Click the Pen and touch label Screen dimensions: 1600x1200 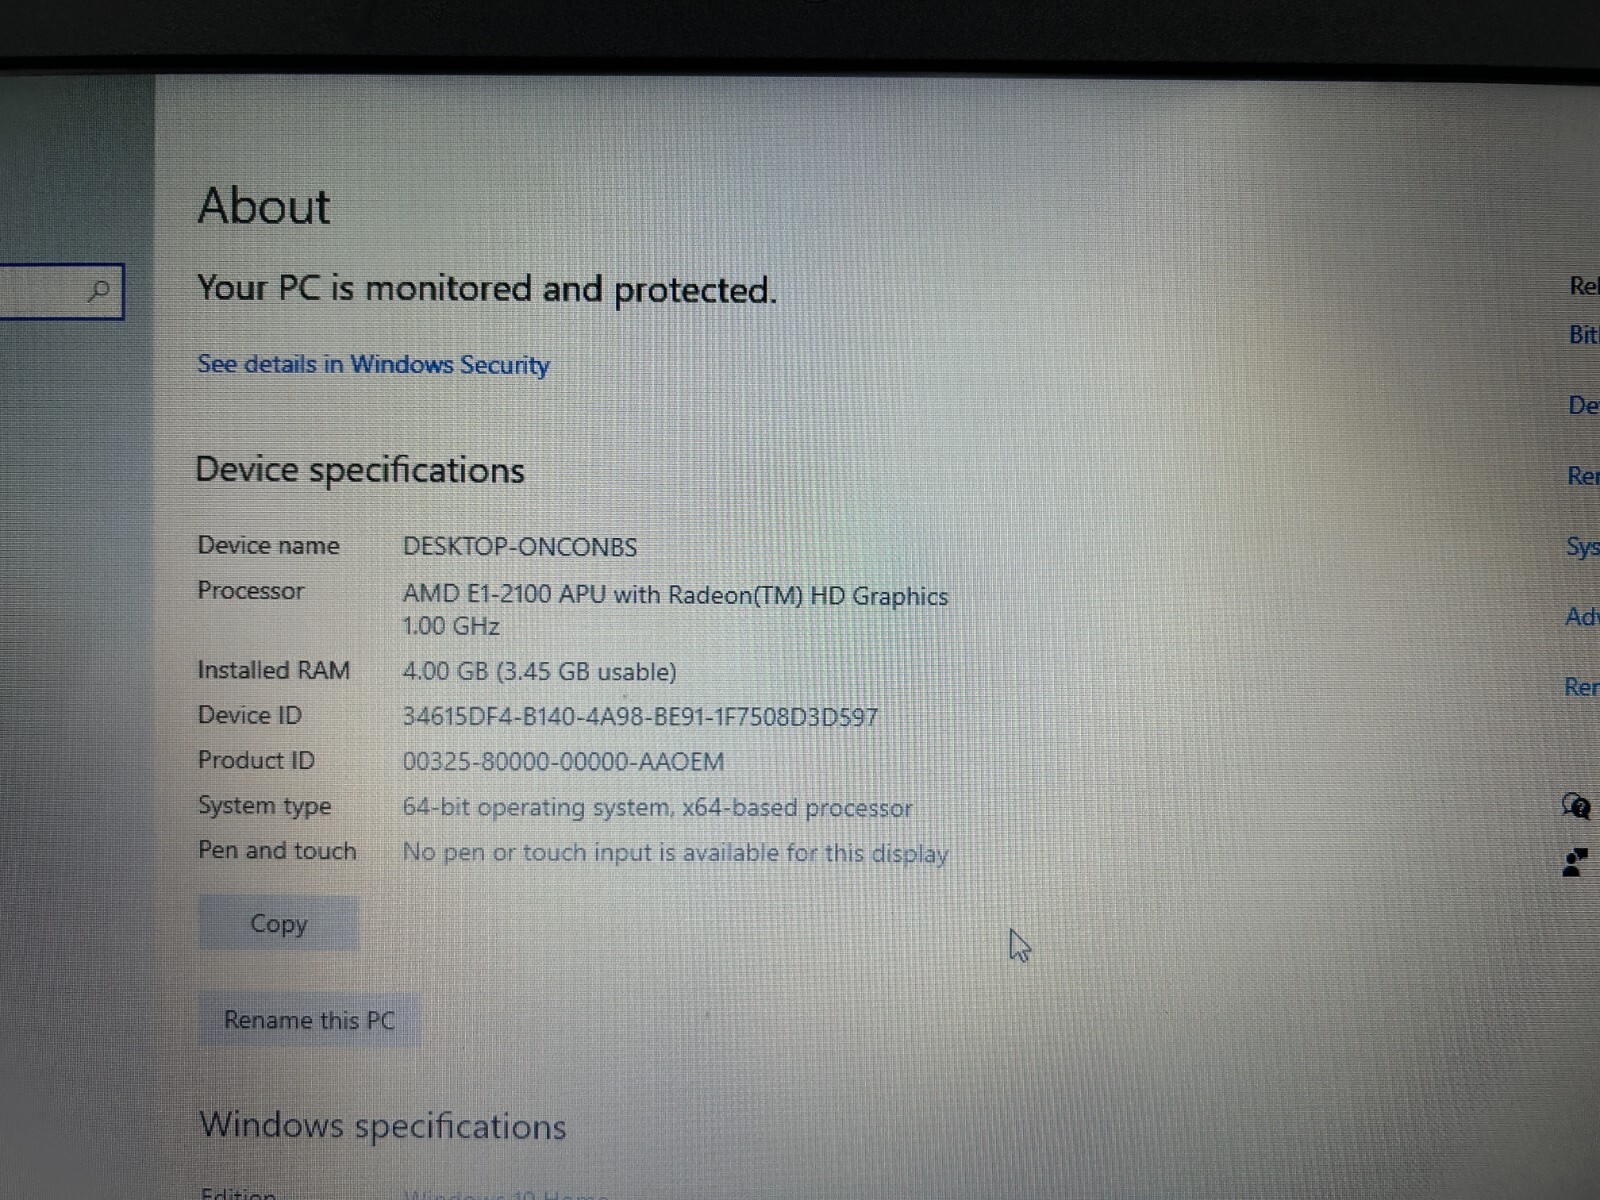277,850
